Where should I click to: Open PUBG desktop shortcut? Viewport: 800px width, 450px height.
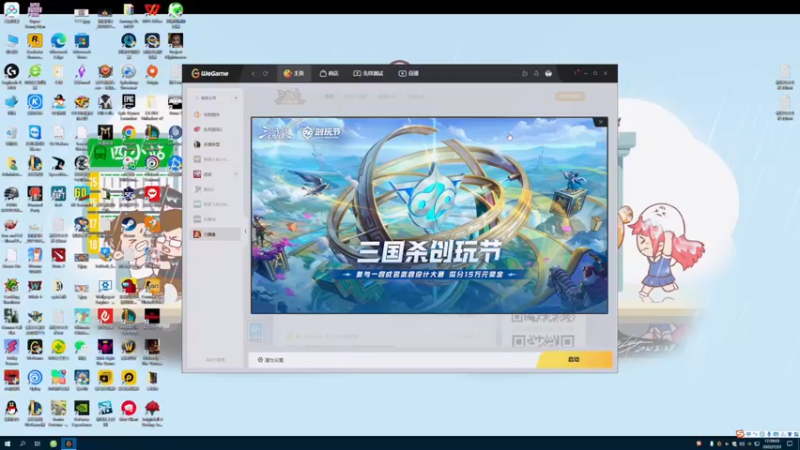pos(11,198)
